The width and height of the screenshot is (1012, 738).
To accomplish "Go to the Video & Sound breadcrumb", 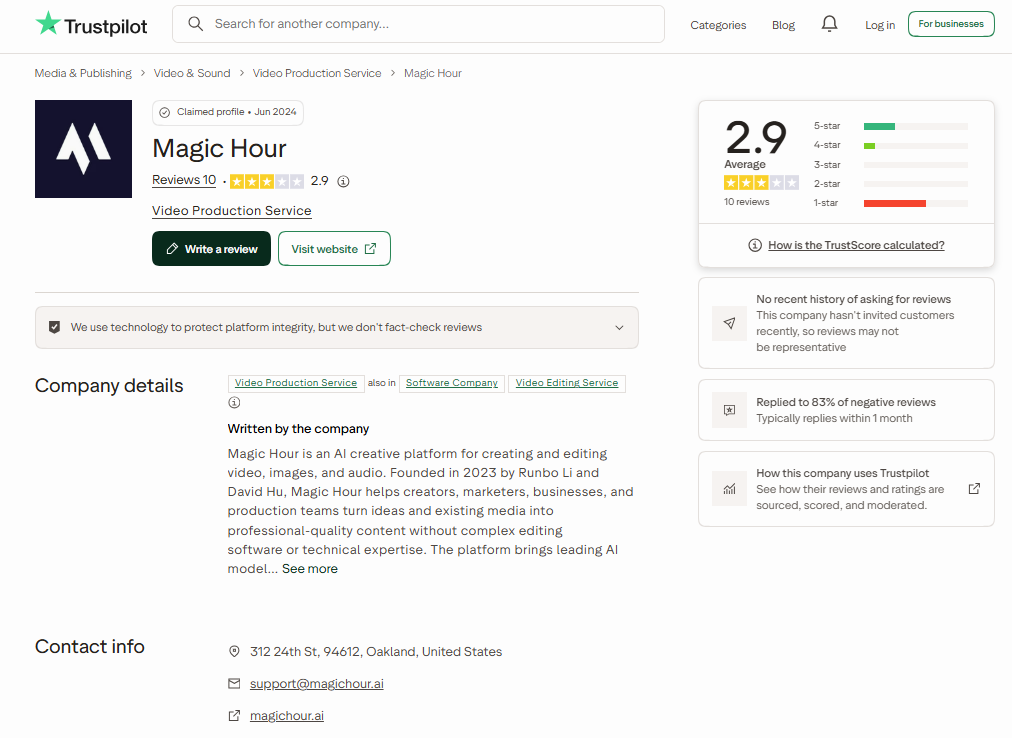I will [192, 73].
